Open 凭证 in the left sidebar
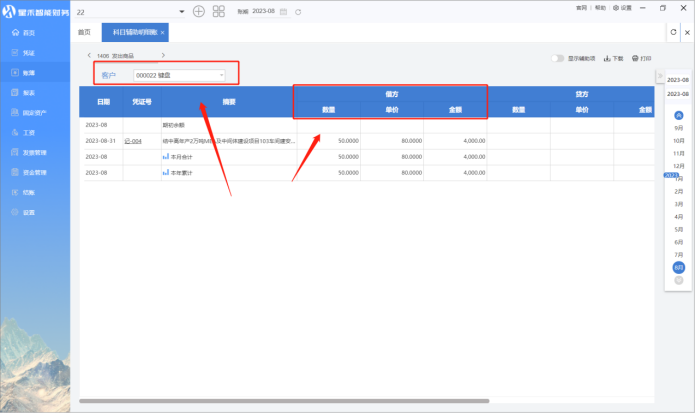Viewport: 695px width, 413px height. 28,52
